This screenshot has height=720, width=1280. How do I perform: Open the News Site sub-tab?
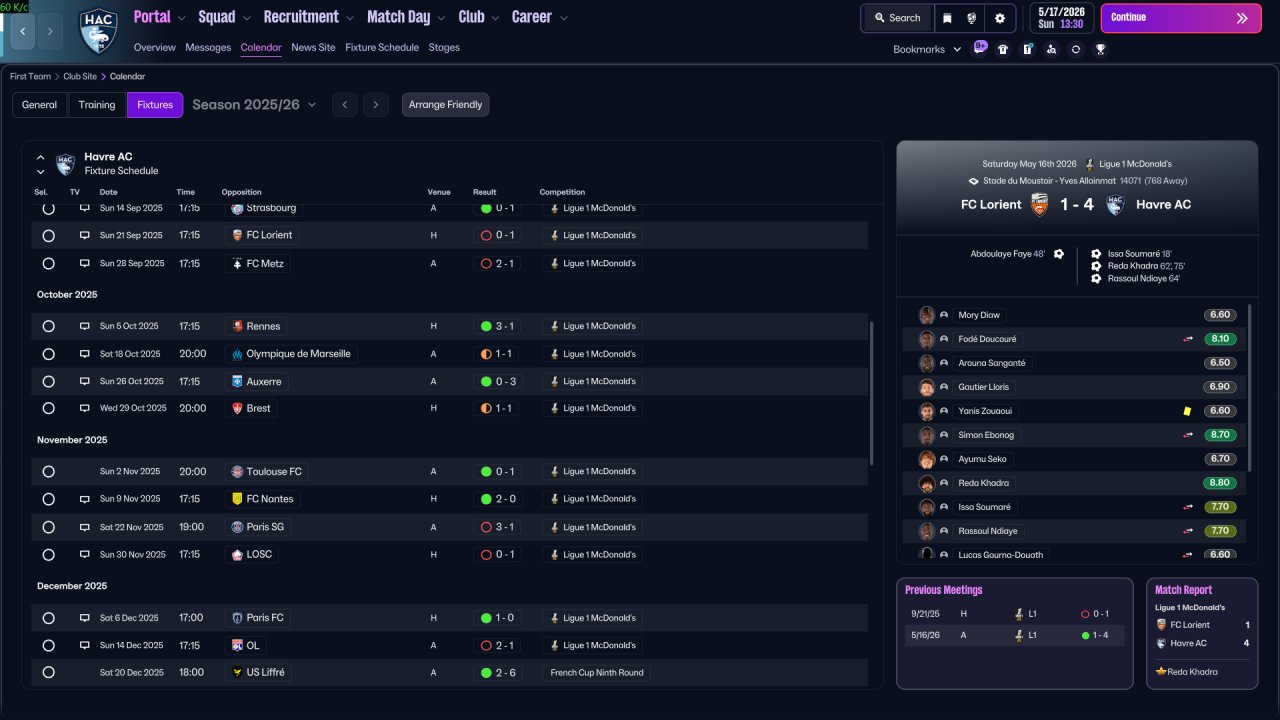click(313, 48)
